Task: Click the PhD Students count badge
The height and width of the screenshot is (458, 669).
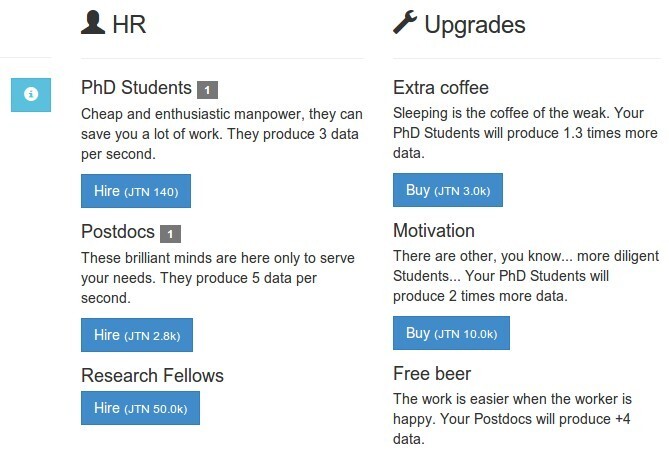Action: 207,90
